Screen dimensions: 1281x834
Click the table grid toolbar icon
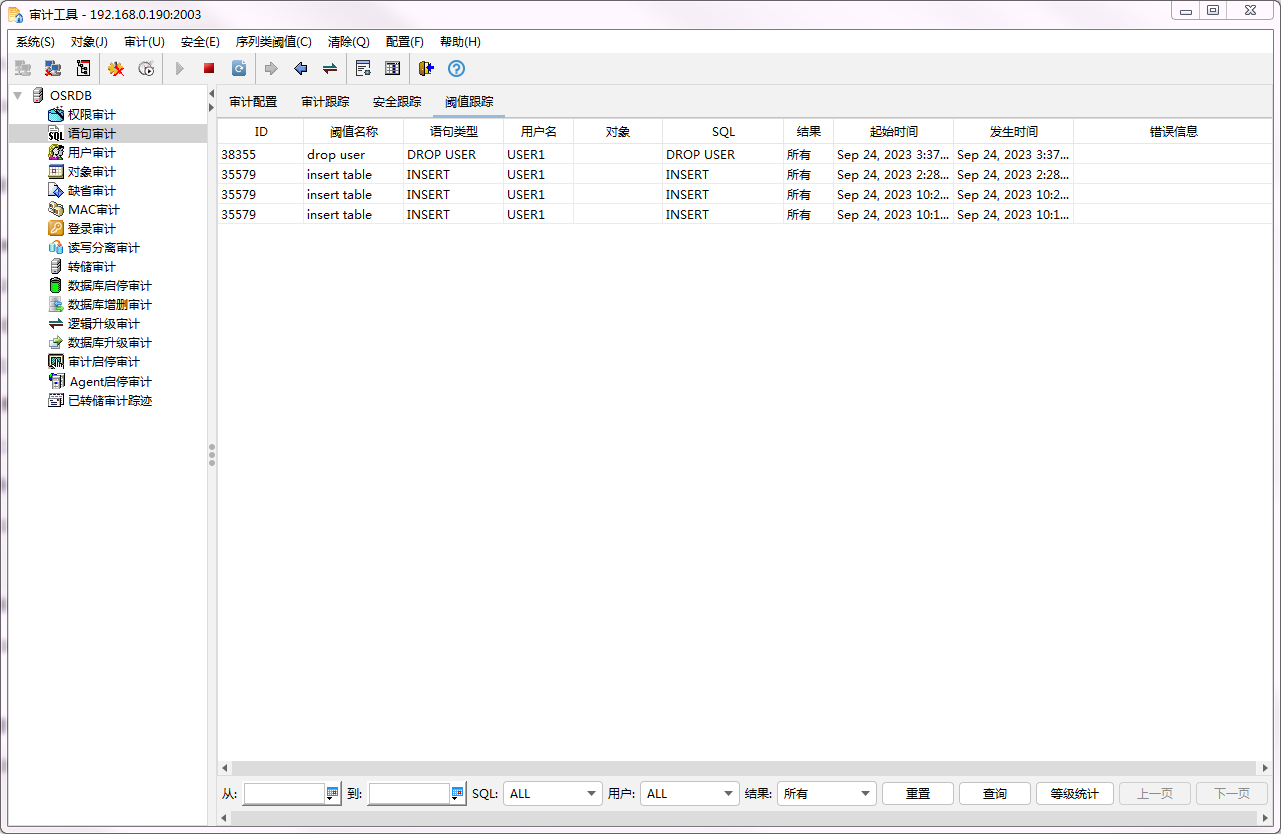point(393,69)
